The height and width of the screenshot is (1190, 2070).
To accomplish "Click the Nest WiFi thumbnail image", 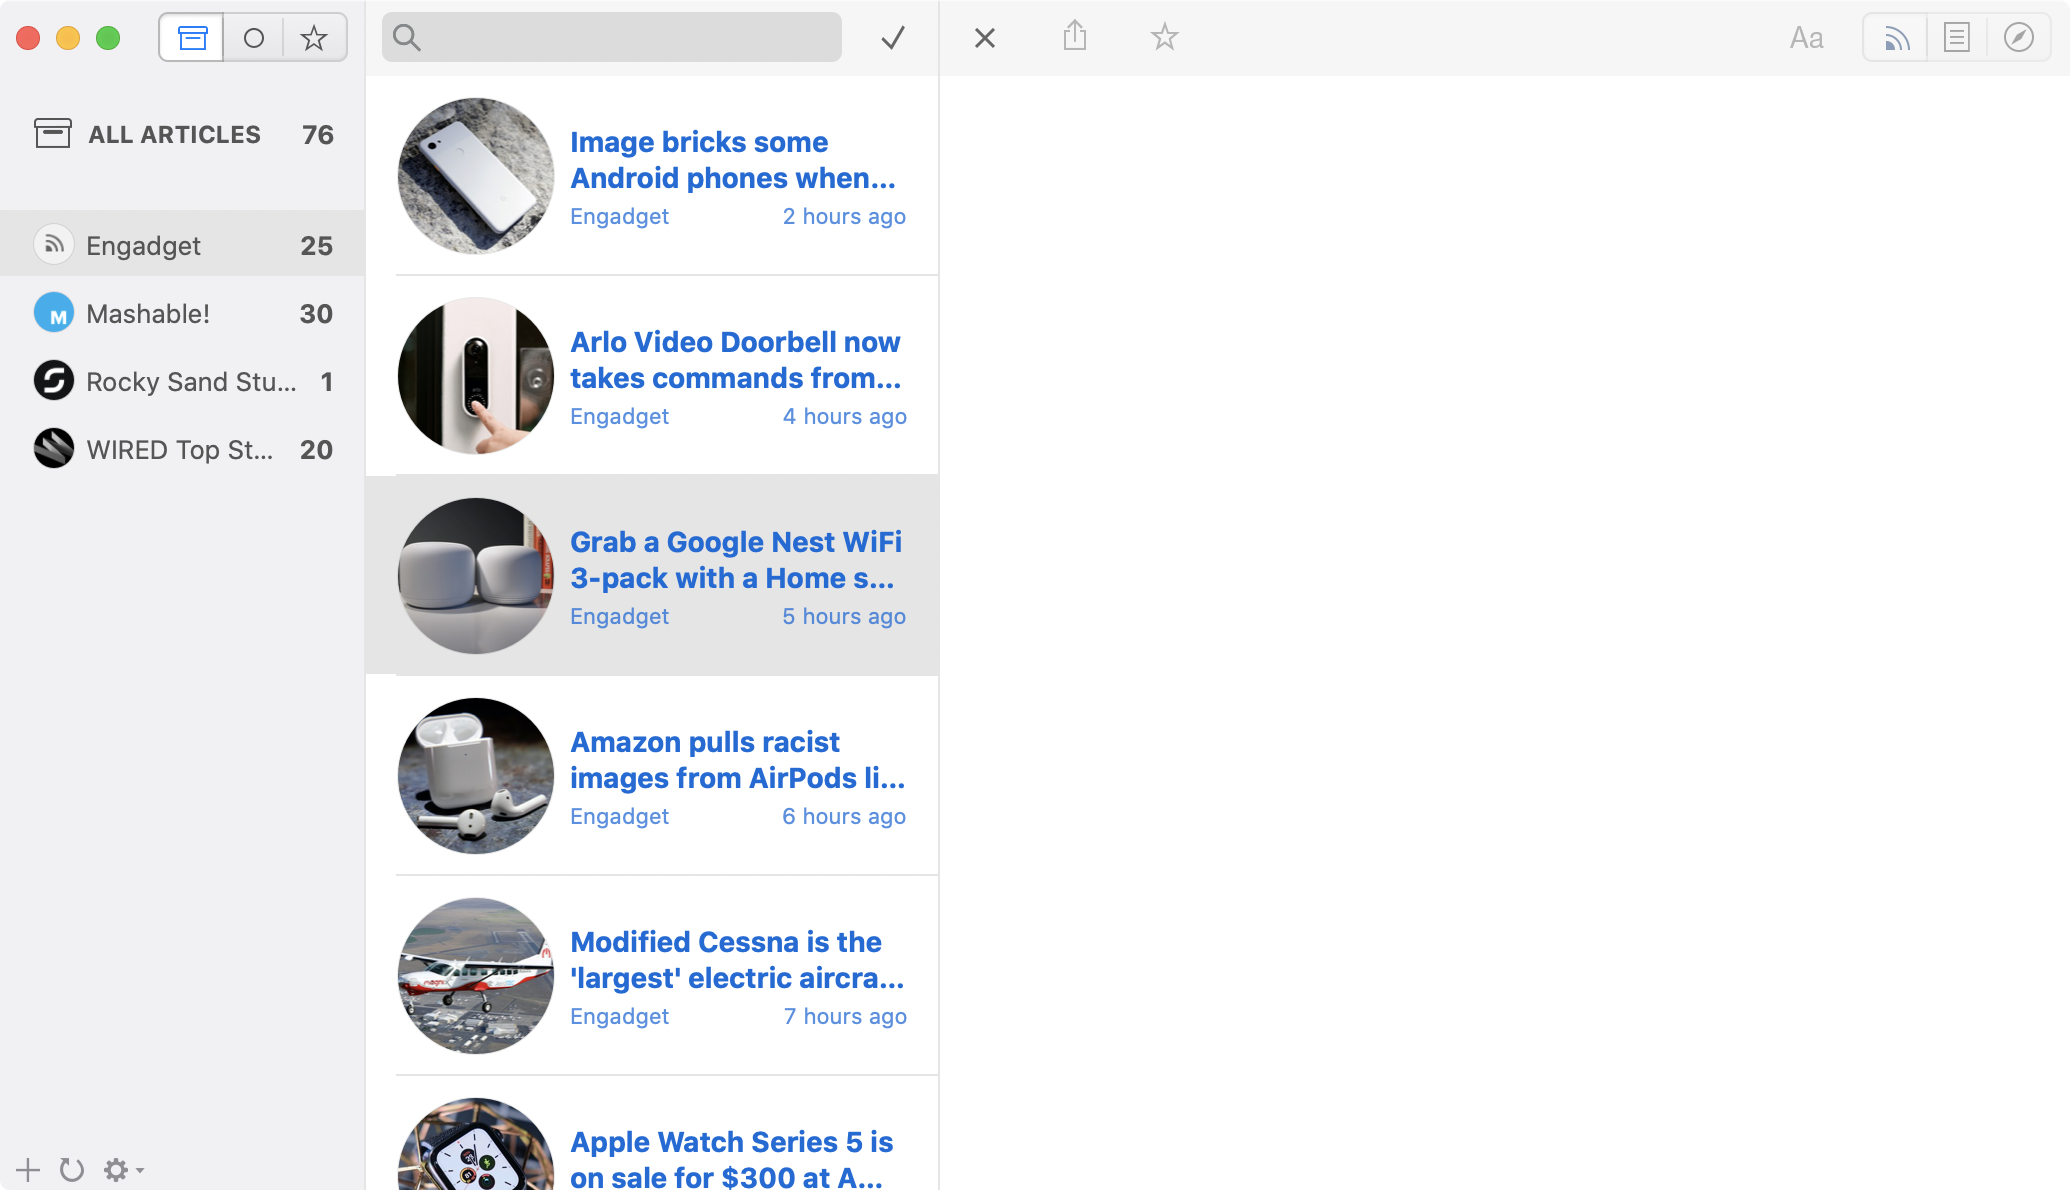I will pyautogui.click(x=476, y=576).
